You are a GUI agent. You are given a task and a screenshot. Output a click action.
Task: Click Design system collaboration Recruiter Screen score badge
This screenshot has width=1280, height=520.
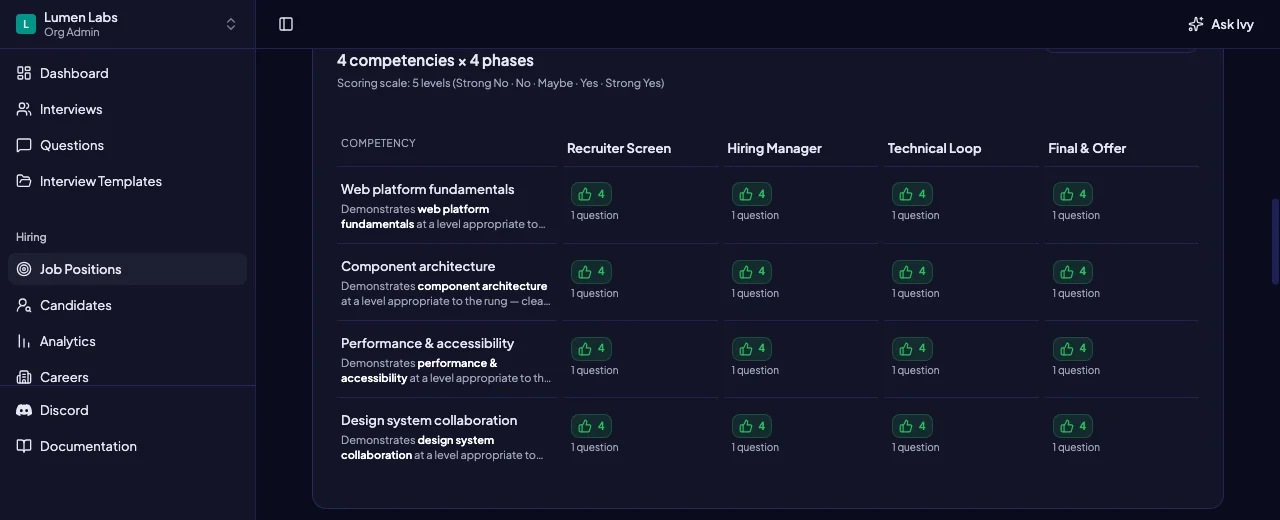click(x=591, y=425)
